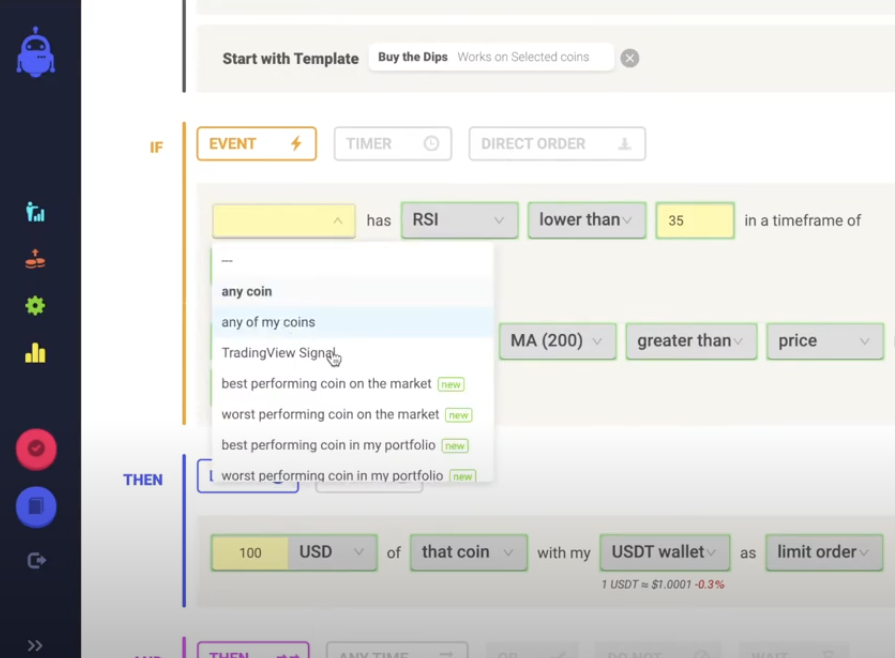Open the RSI indicator dropdown
Screen dimensions: 895x658
pyautogui.click(x=459, y=220)
